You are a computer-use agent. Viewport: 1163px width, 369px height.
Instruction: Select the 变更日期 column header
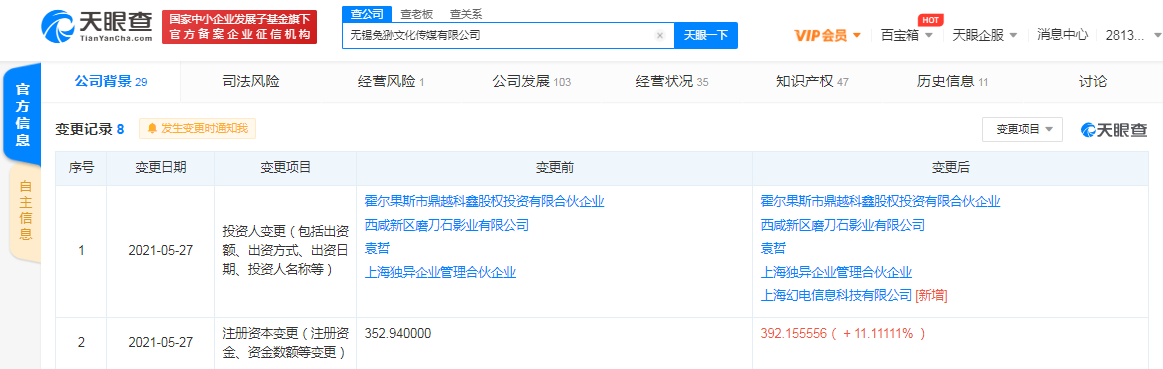click(160, 168)
